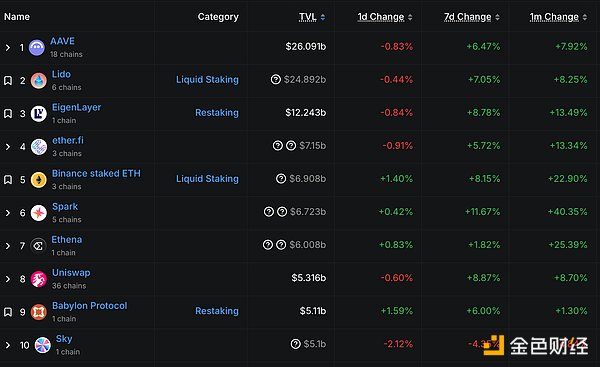Screen dimensions: 600x367
Task: Click the AAVE protocol logo icon
Action: pos(37,47)
